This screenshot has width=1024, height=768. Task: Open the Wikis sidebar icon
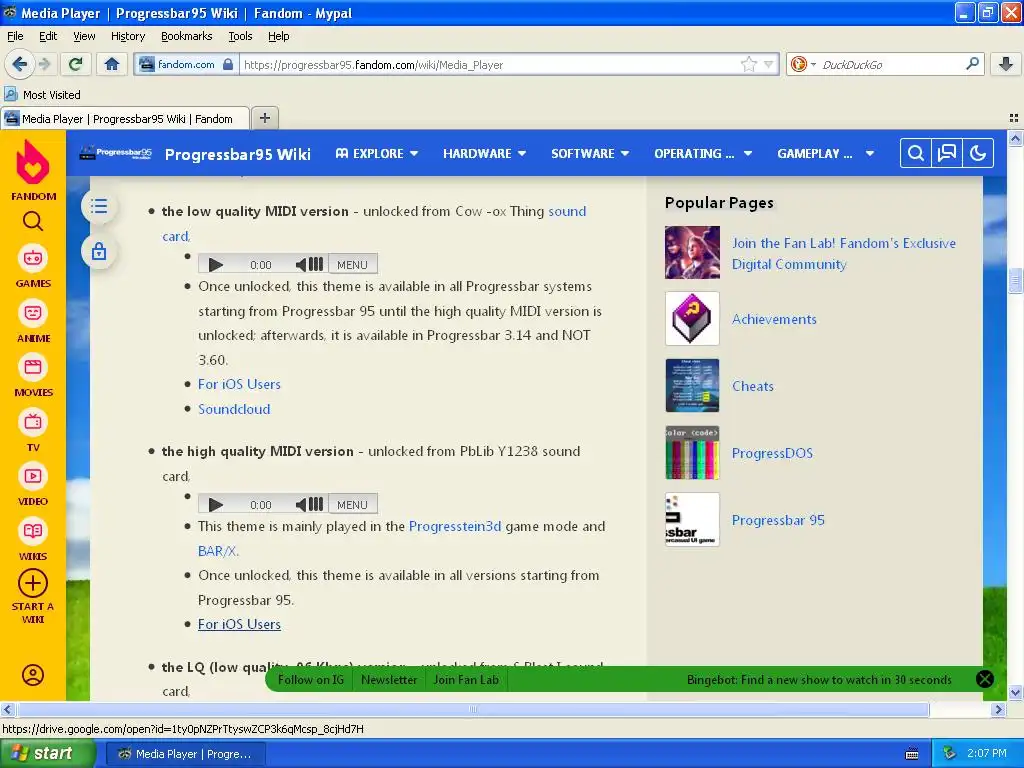click(x=33, y=531)
